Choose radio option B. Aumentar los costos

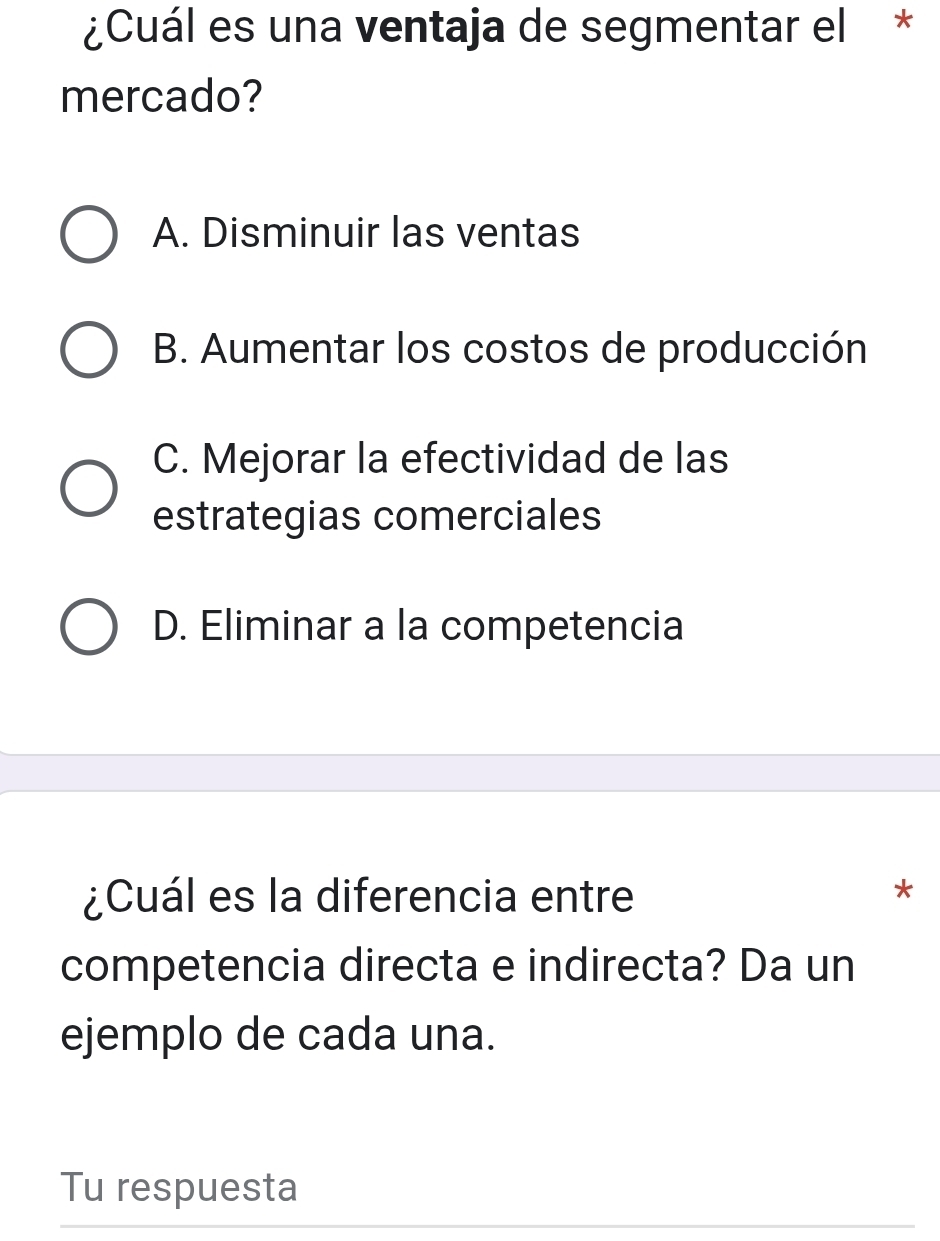89,351
